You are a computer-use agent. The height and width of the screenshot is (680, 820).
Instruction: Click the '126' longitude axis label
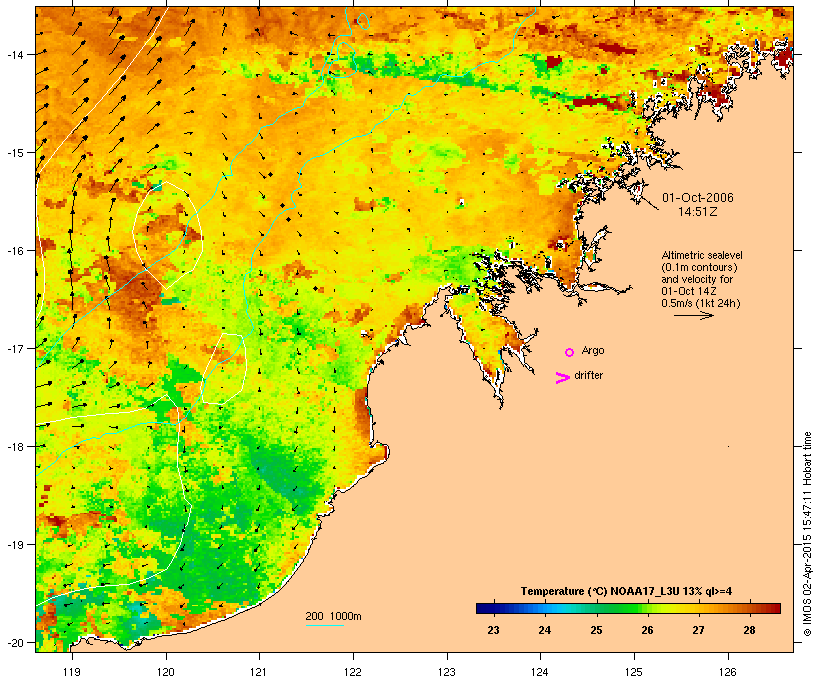728,672
